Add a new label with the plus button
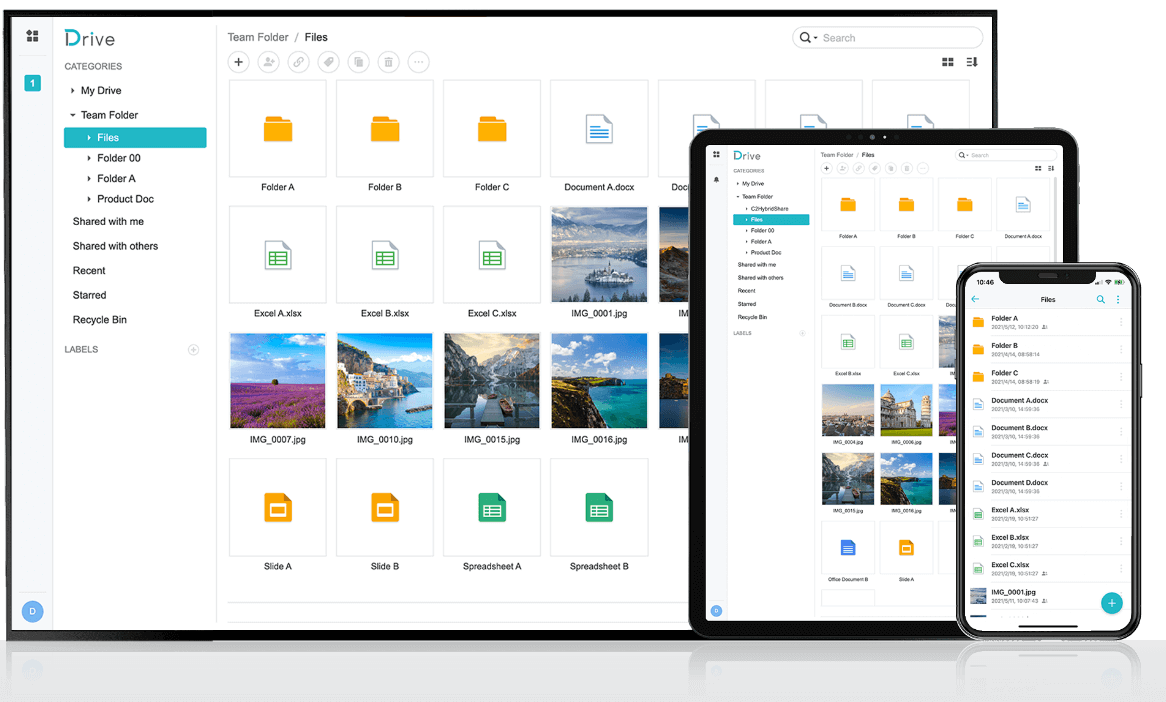Image resolution: width=1166 pixels, height=702 pixels. [x=193, y=349]
